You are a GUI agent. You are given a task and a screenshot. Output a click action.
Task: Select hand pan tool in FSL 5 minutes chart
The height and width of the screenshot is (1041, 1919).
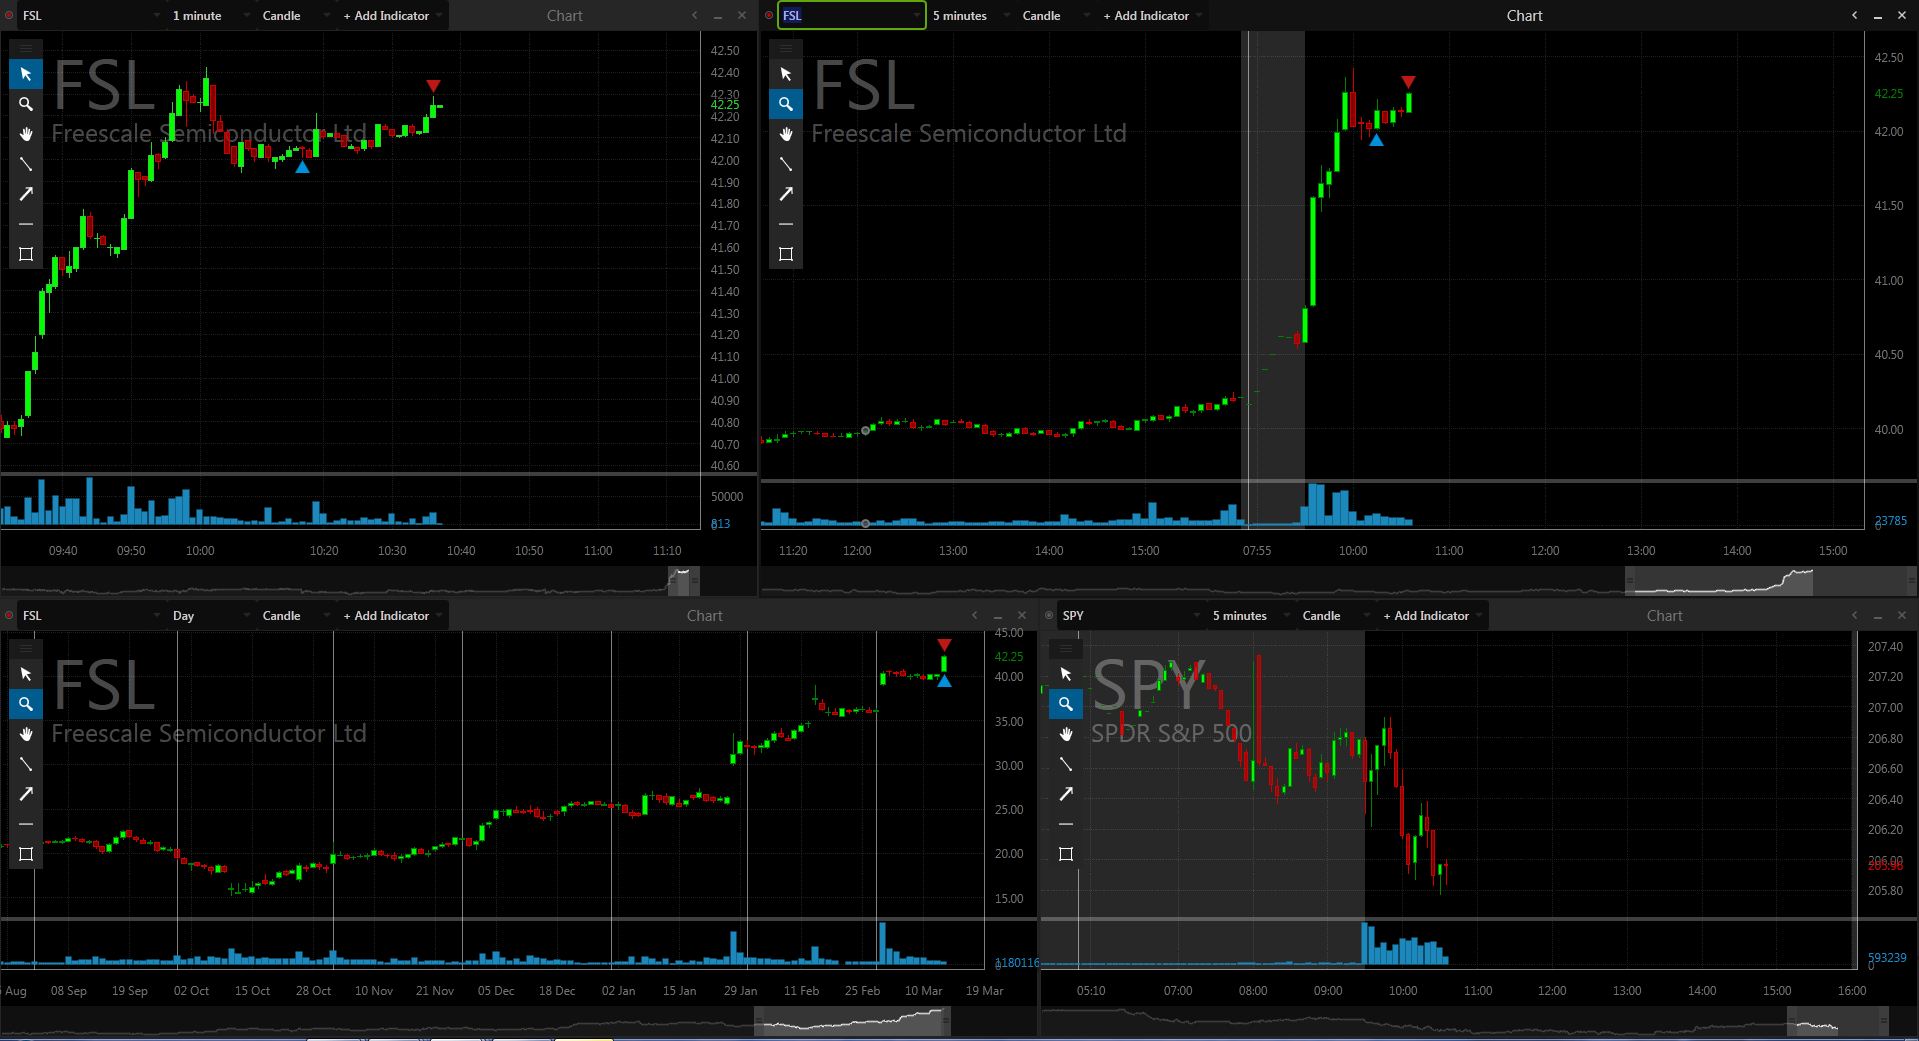(x=786, y=134)
